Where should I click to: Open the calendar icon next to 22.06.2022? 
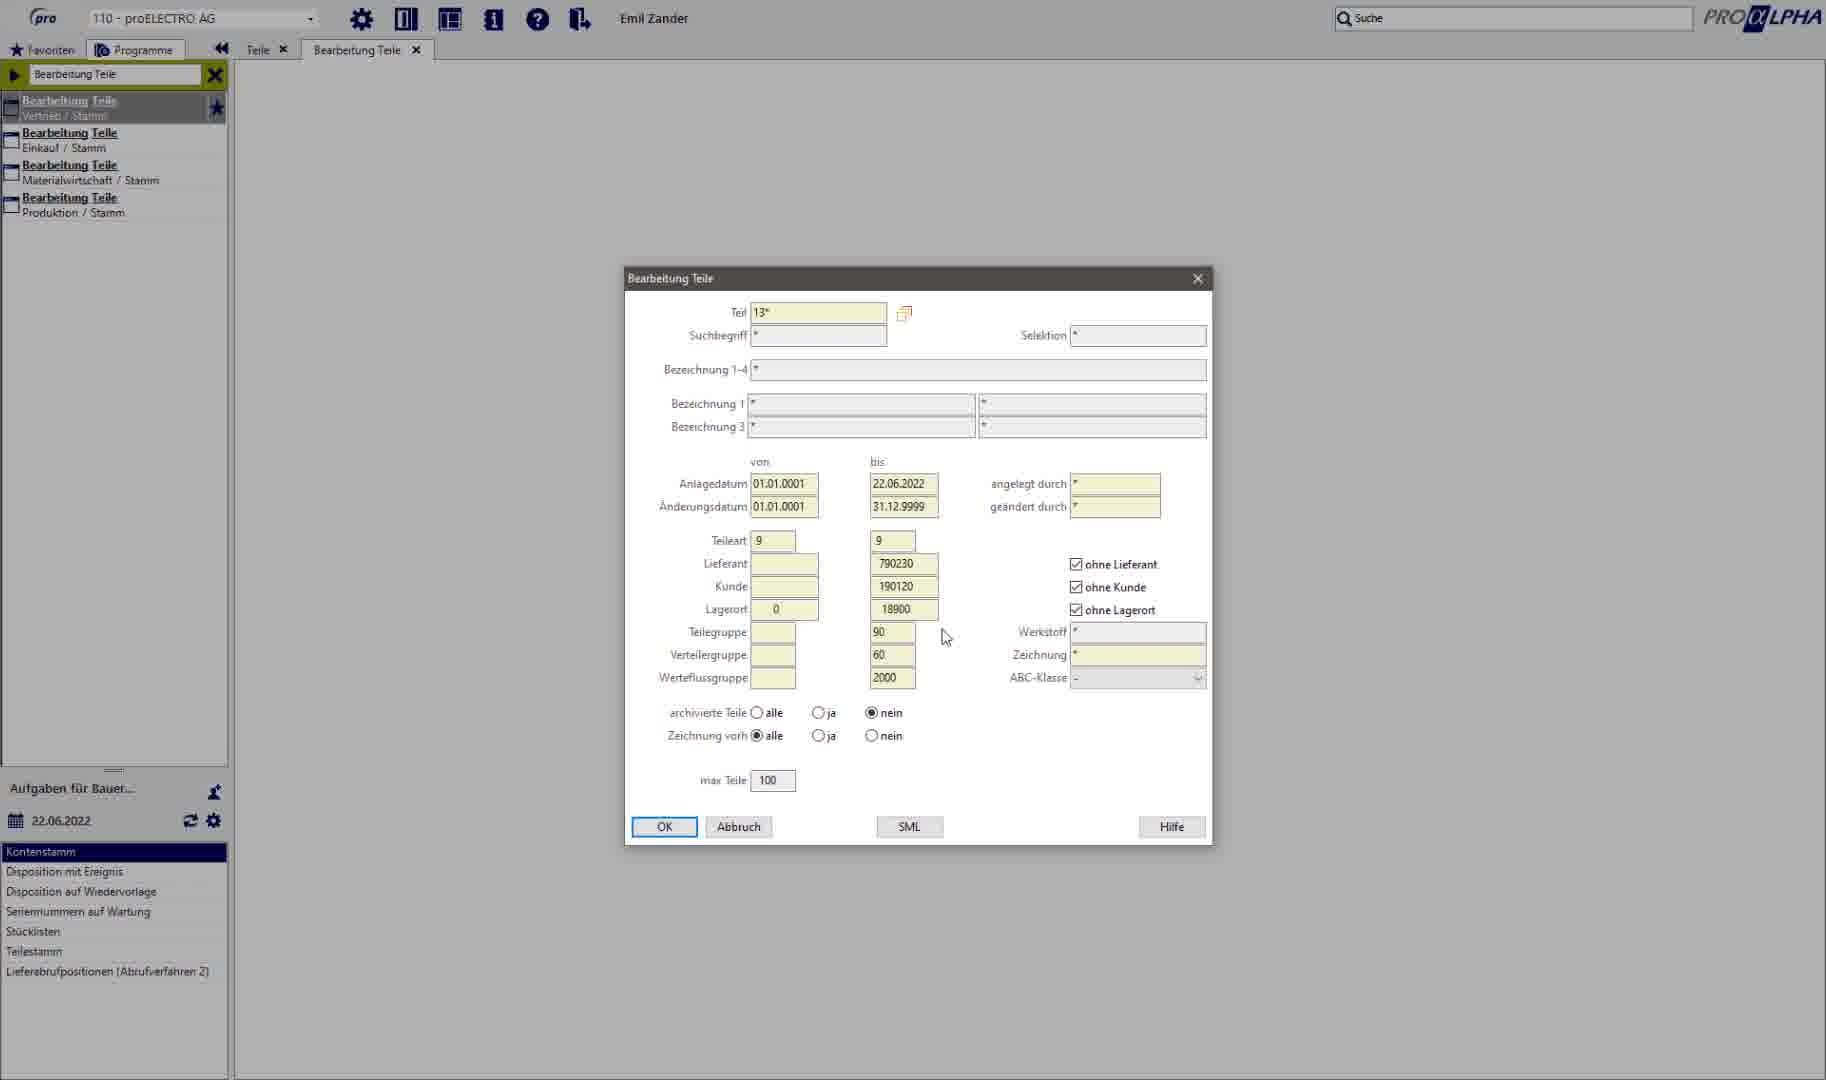pos(15,821)
